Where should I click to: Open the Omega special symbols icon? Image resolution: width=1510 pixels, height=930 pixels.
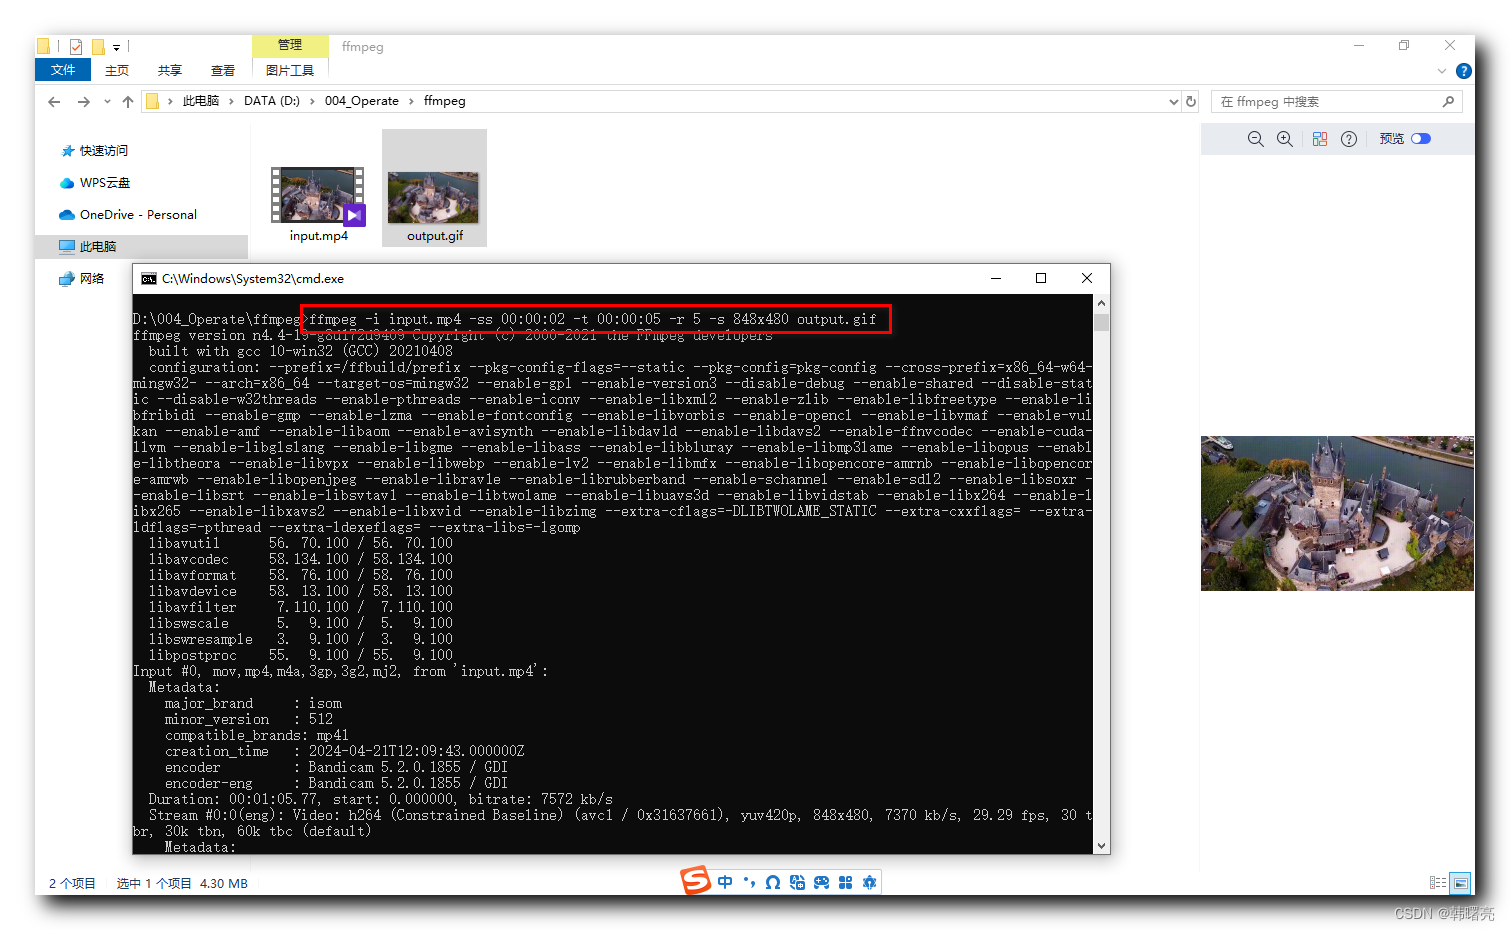click(x=773, y=882)
